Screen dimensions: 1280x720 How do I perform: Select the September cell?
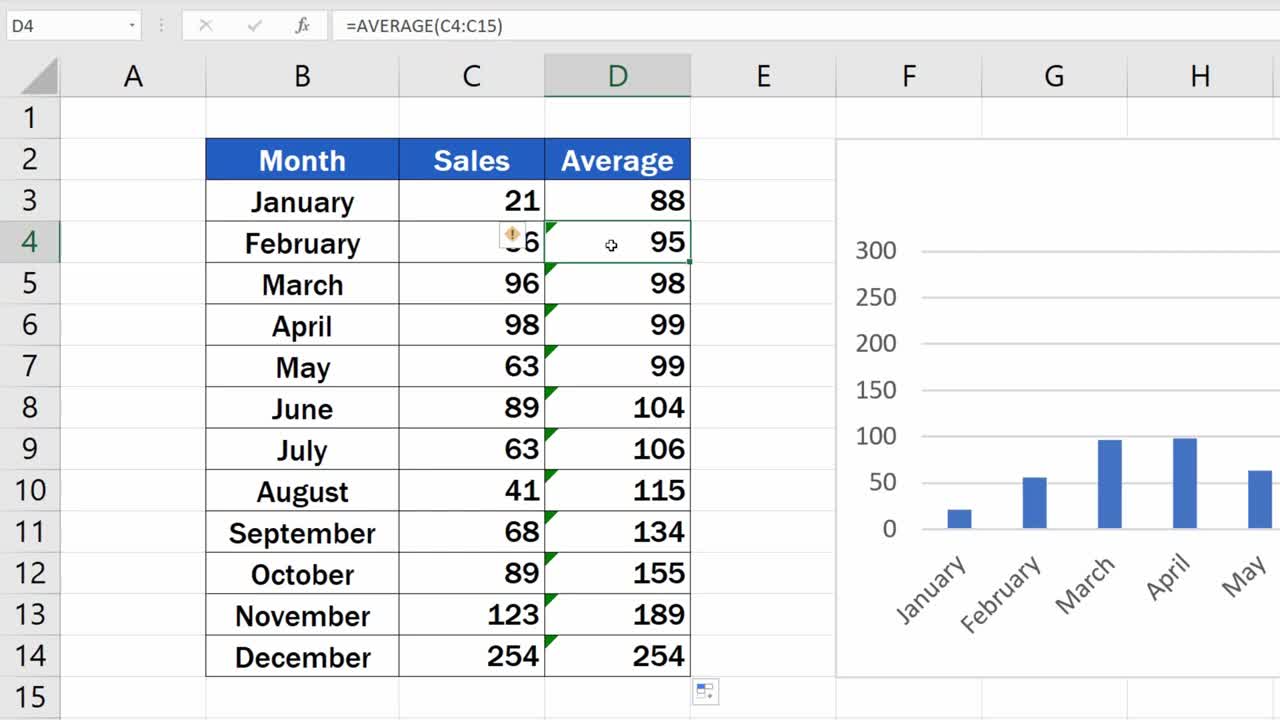[x=302, y=532]
